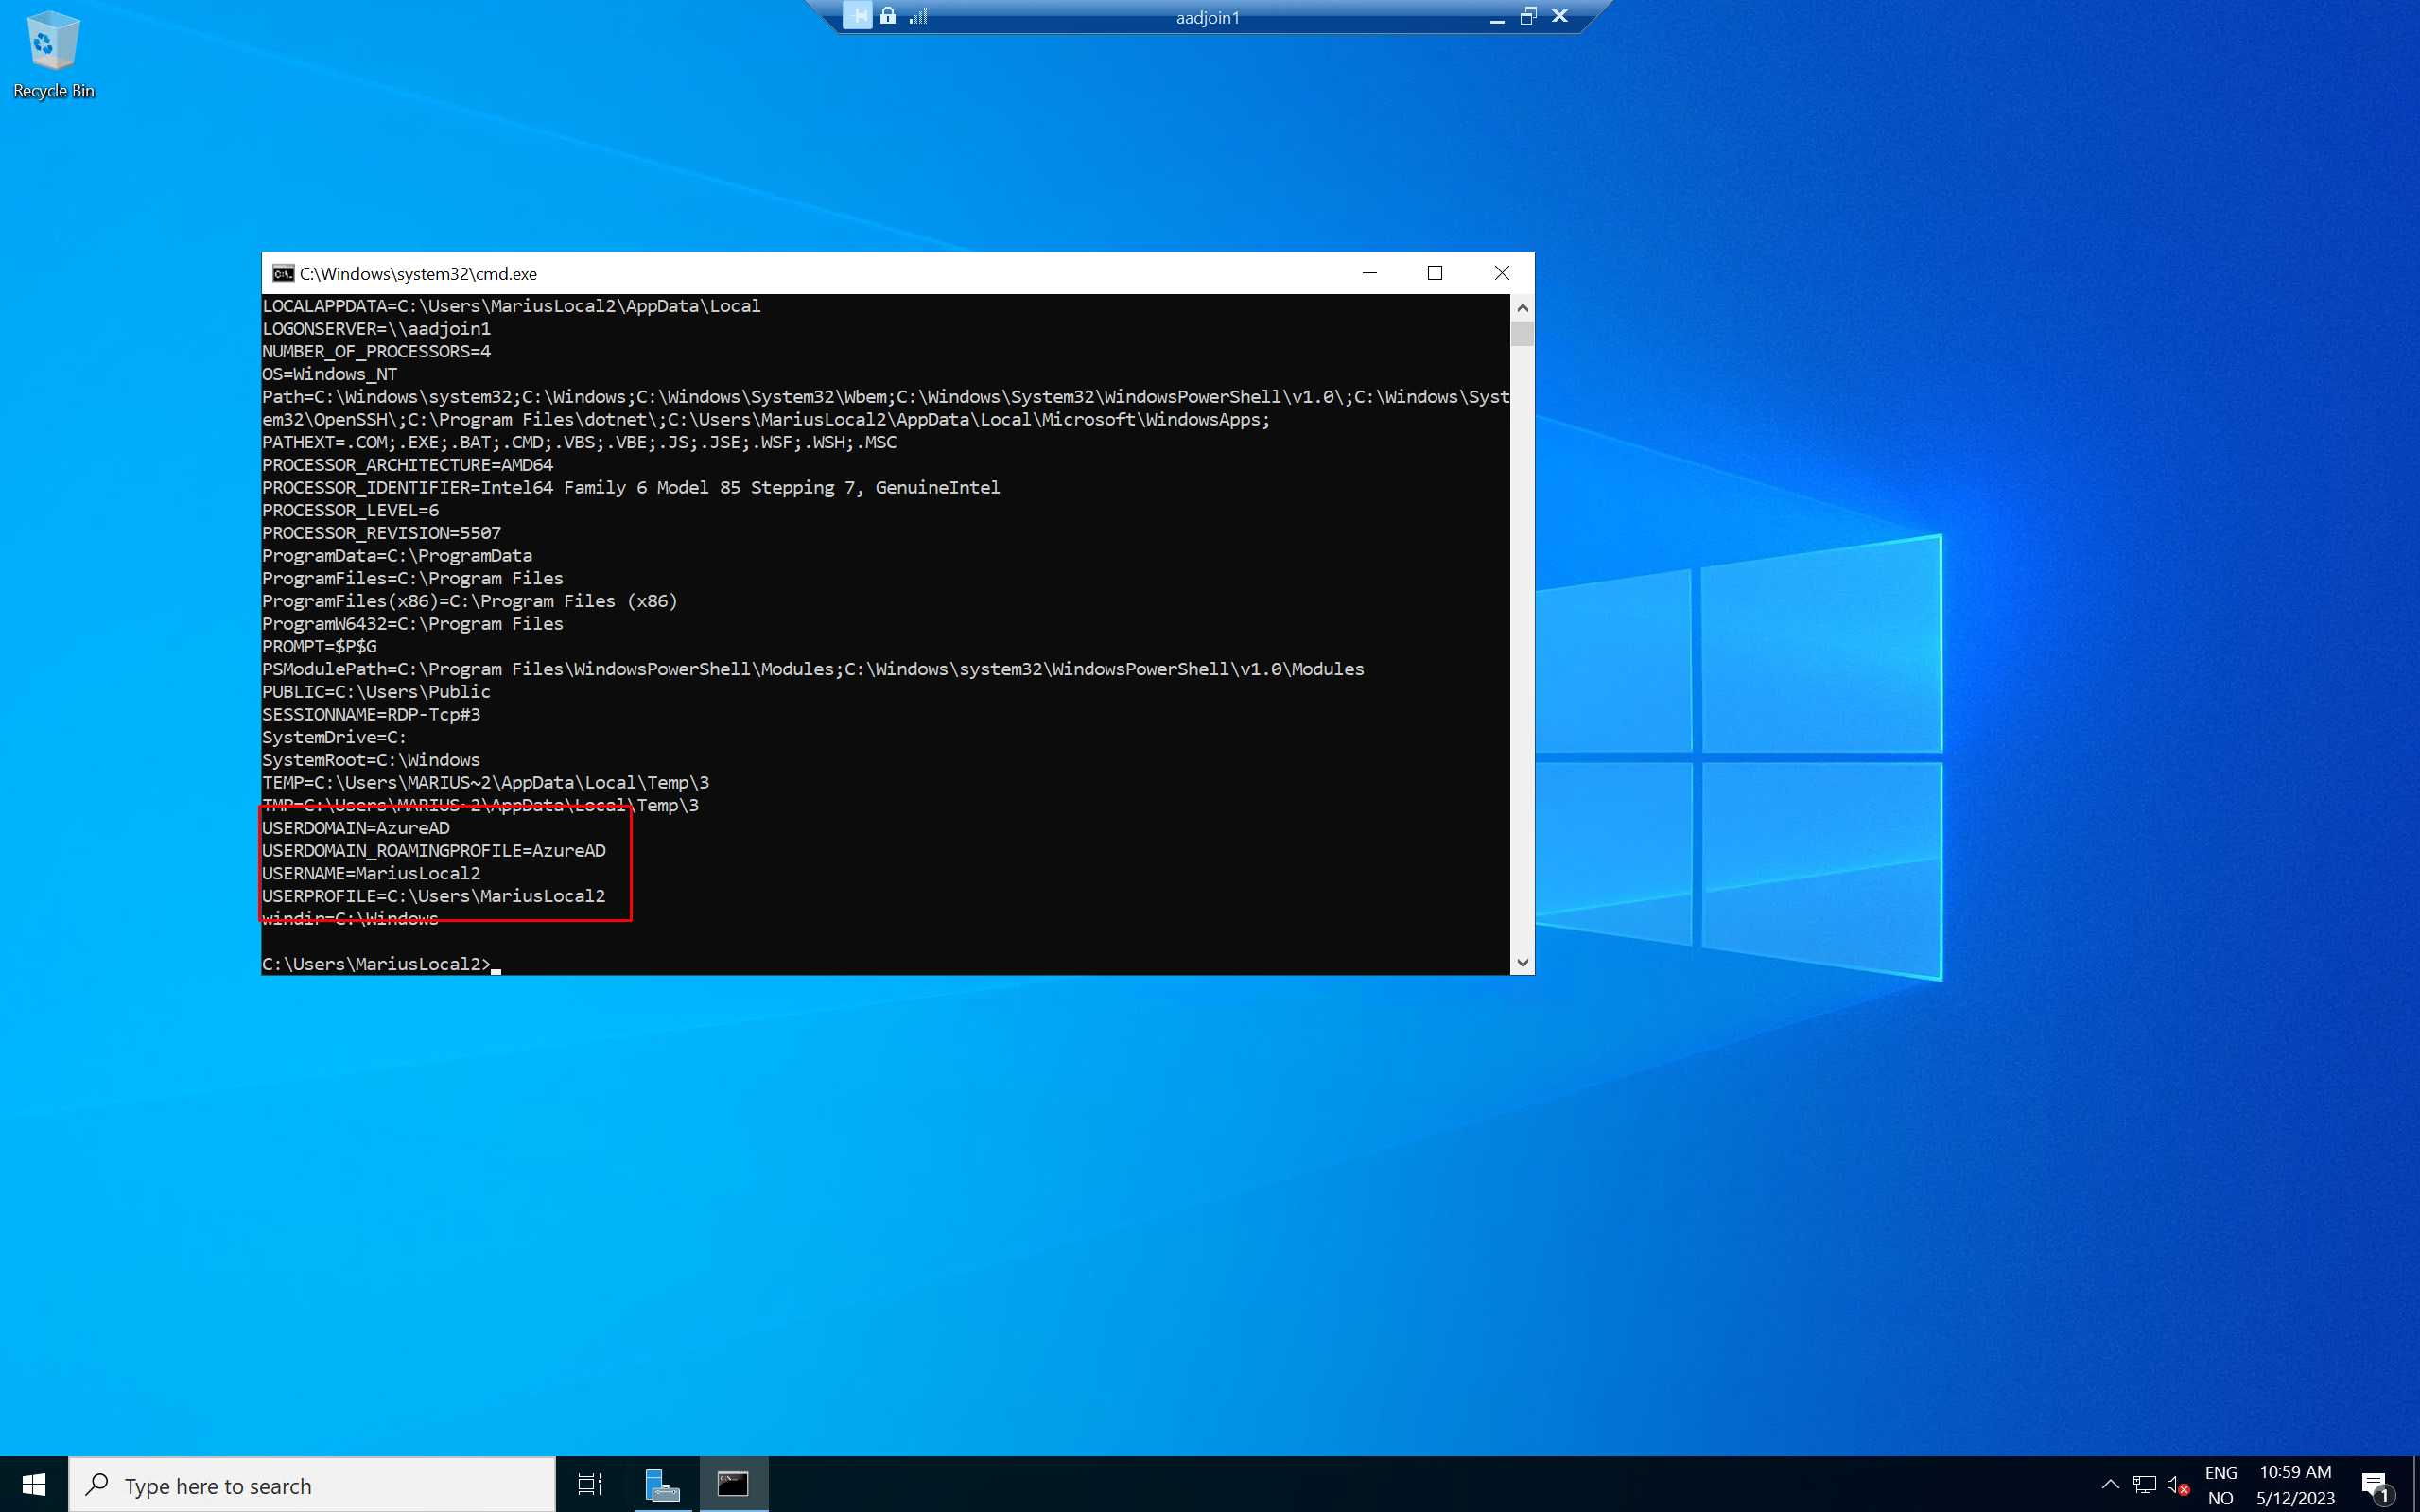The height and width of the screenshot is (1512, 2420).
Task: Restore down the aadjoin1 remote session
Action: (1528, 16)
